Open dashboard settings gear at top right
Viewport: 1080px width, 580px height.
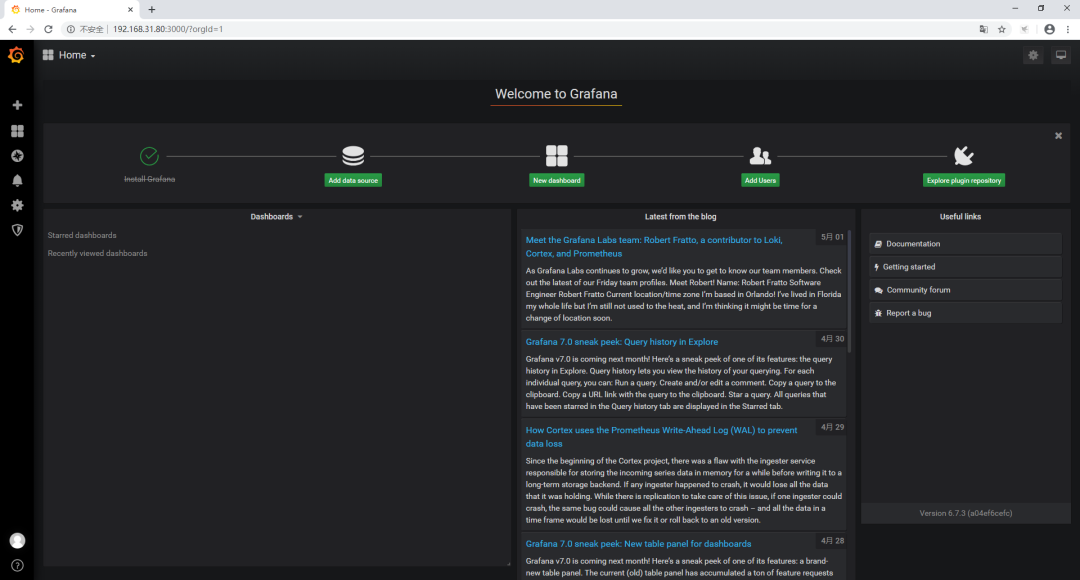1033,55
